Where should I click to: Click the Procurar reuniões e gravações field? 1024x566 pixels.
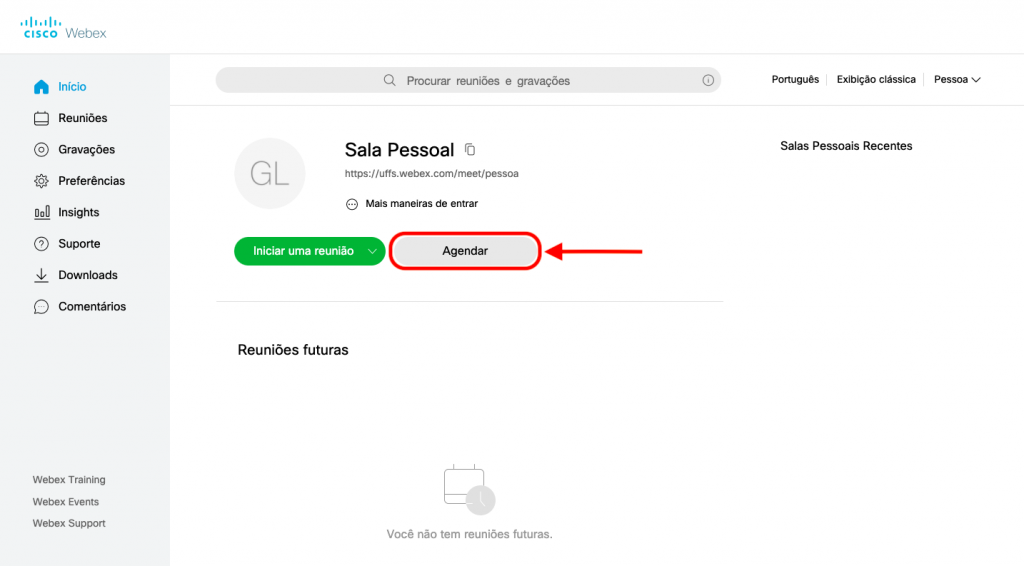(488, 80)
